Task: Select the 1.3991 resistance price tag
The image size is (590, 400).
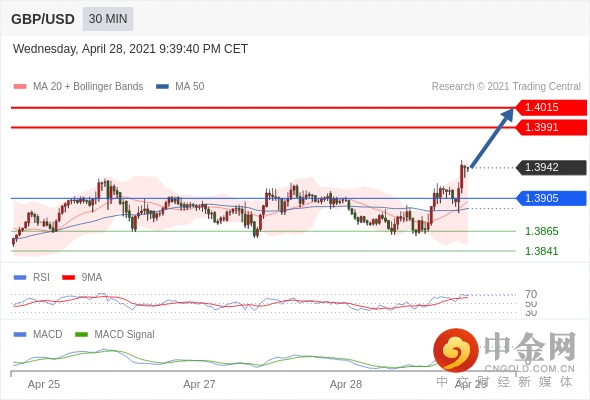Action: tap(551, 127)
